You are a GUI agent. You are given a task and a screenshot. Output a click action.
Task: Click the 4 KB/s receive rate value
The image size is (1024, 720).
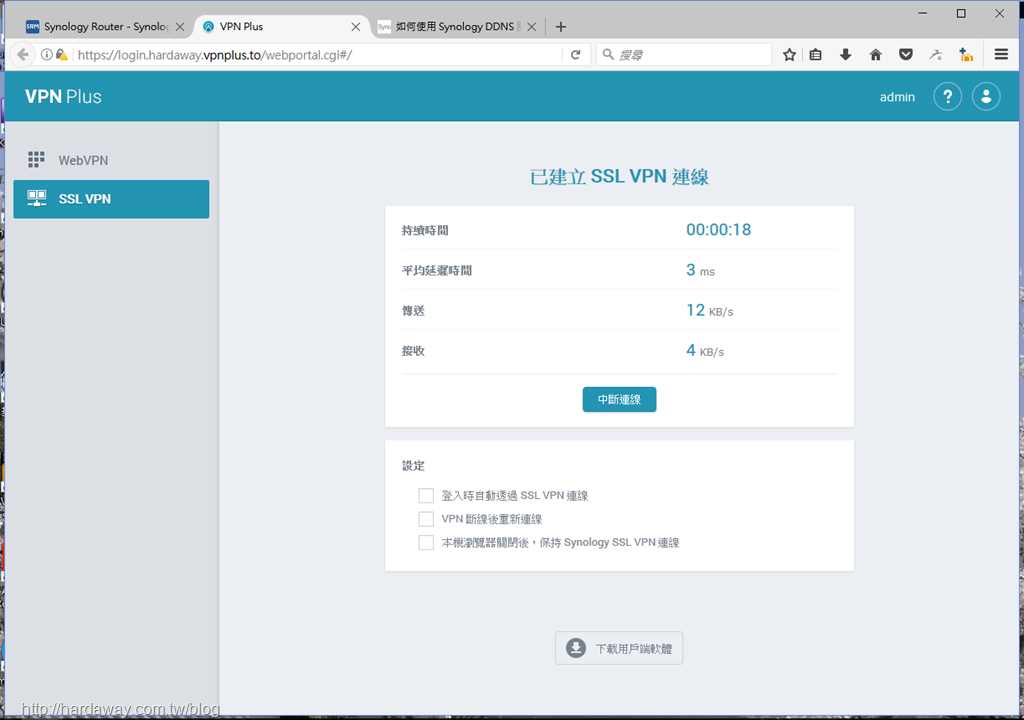coord(705,351)
